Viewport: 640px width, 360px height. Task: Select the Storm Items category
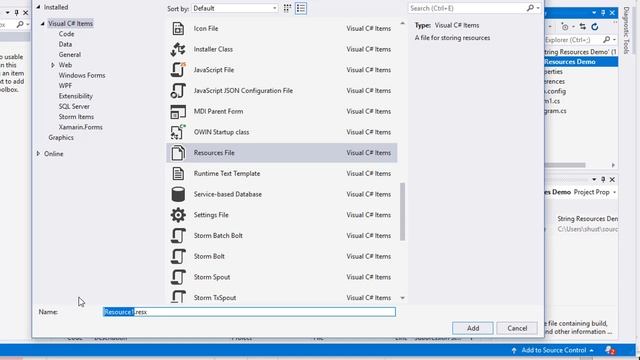coord(76,117)
